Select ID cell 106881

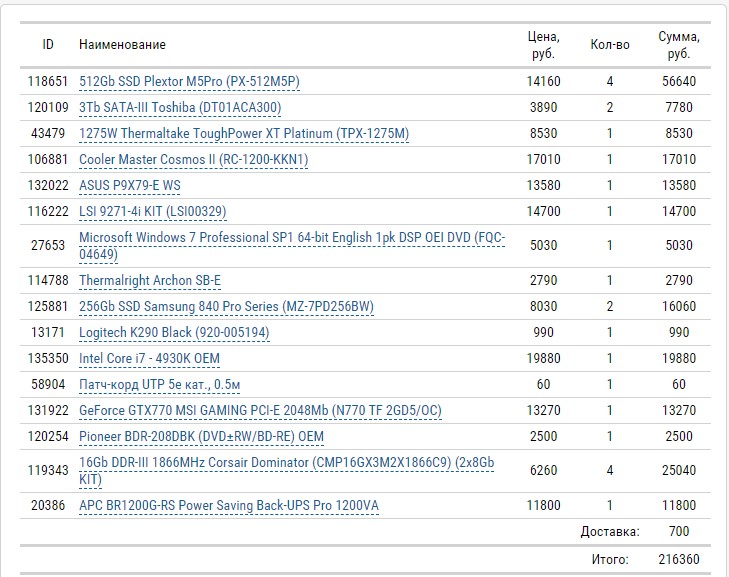[x=48, y=159]
